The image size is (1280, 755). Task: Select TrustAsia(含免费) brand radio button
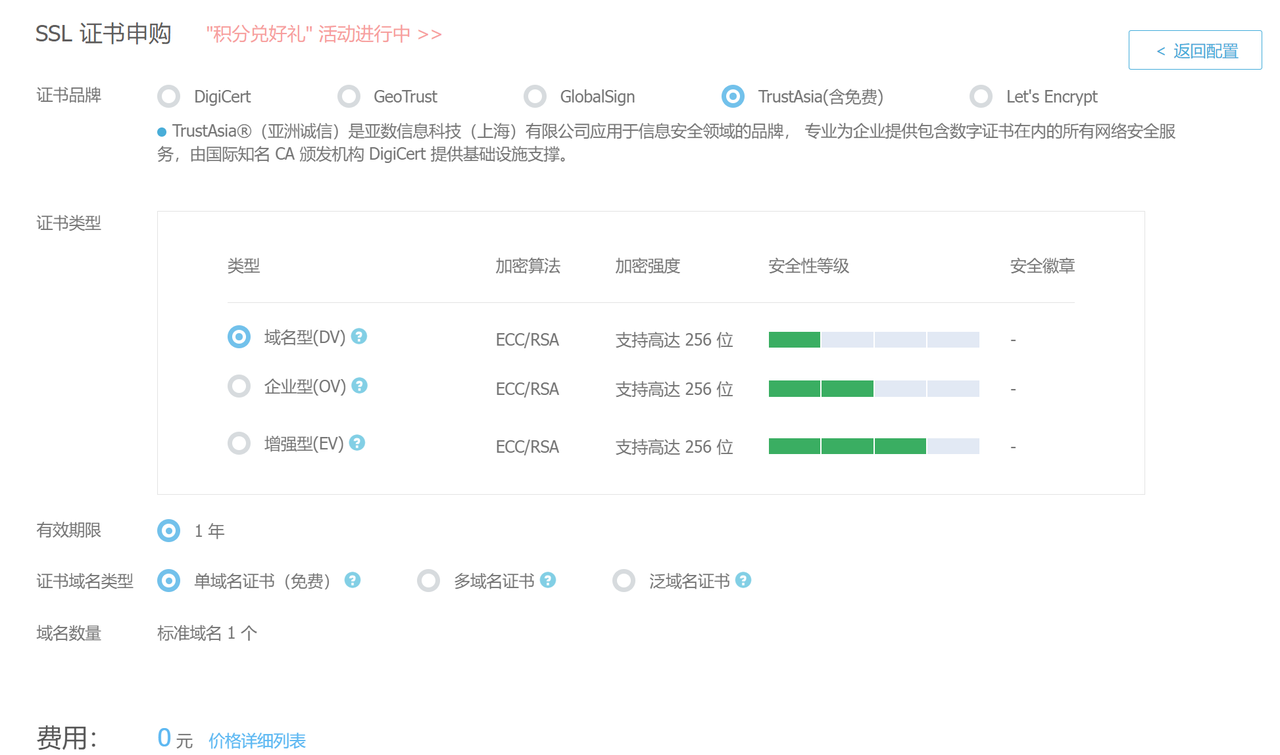tap(733, 96)
